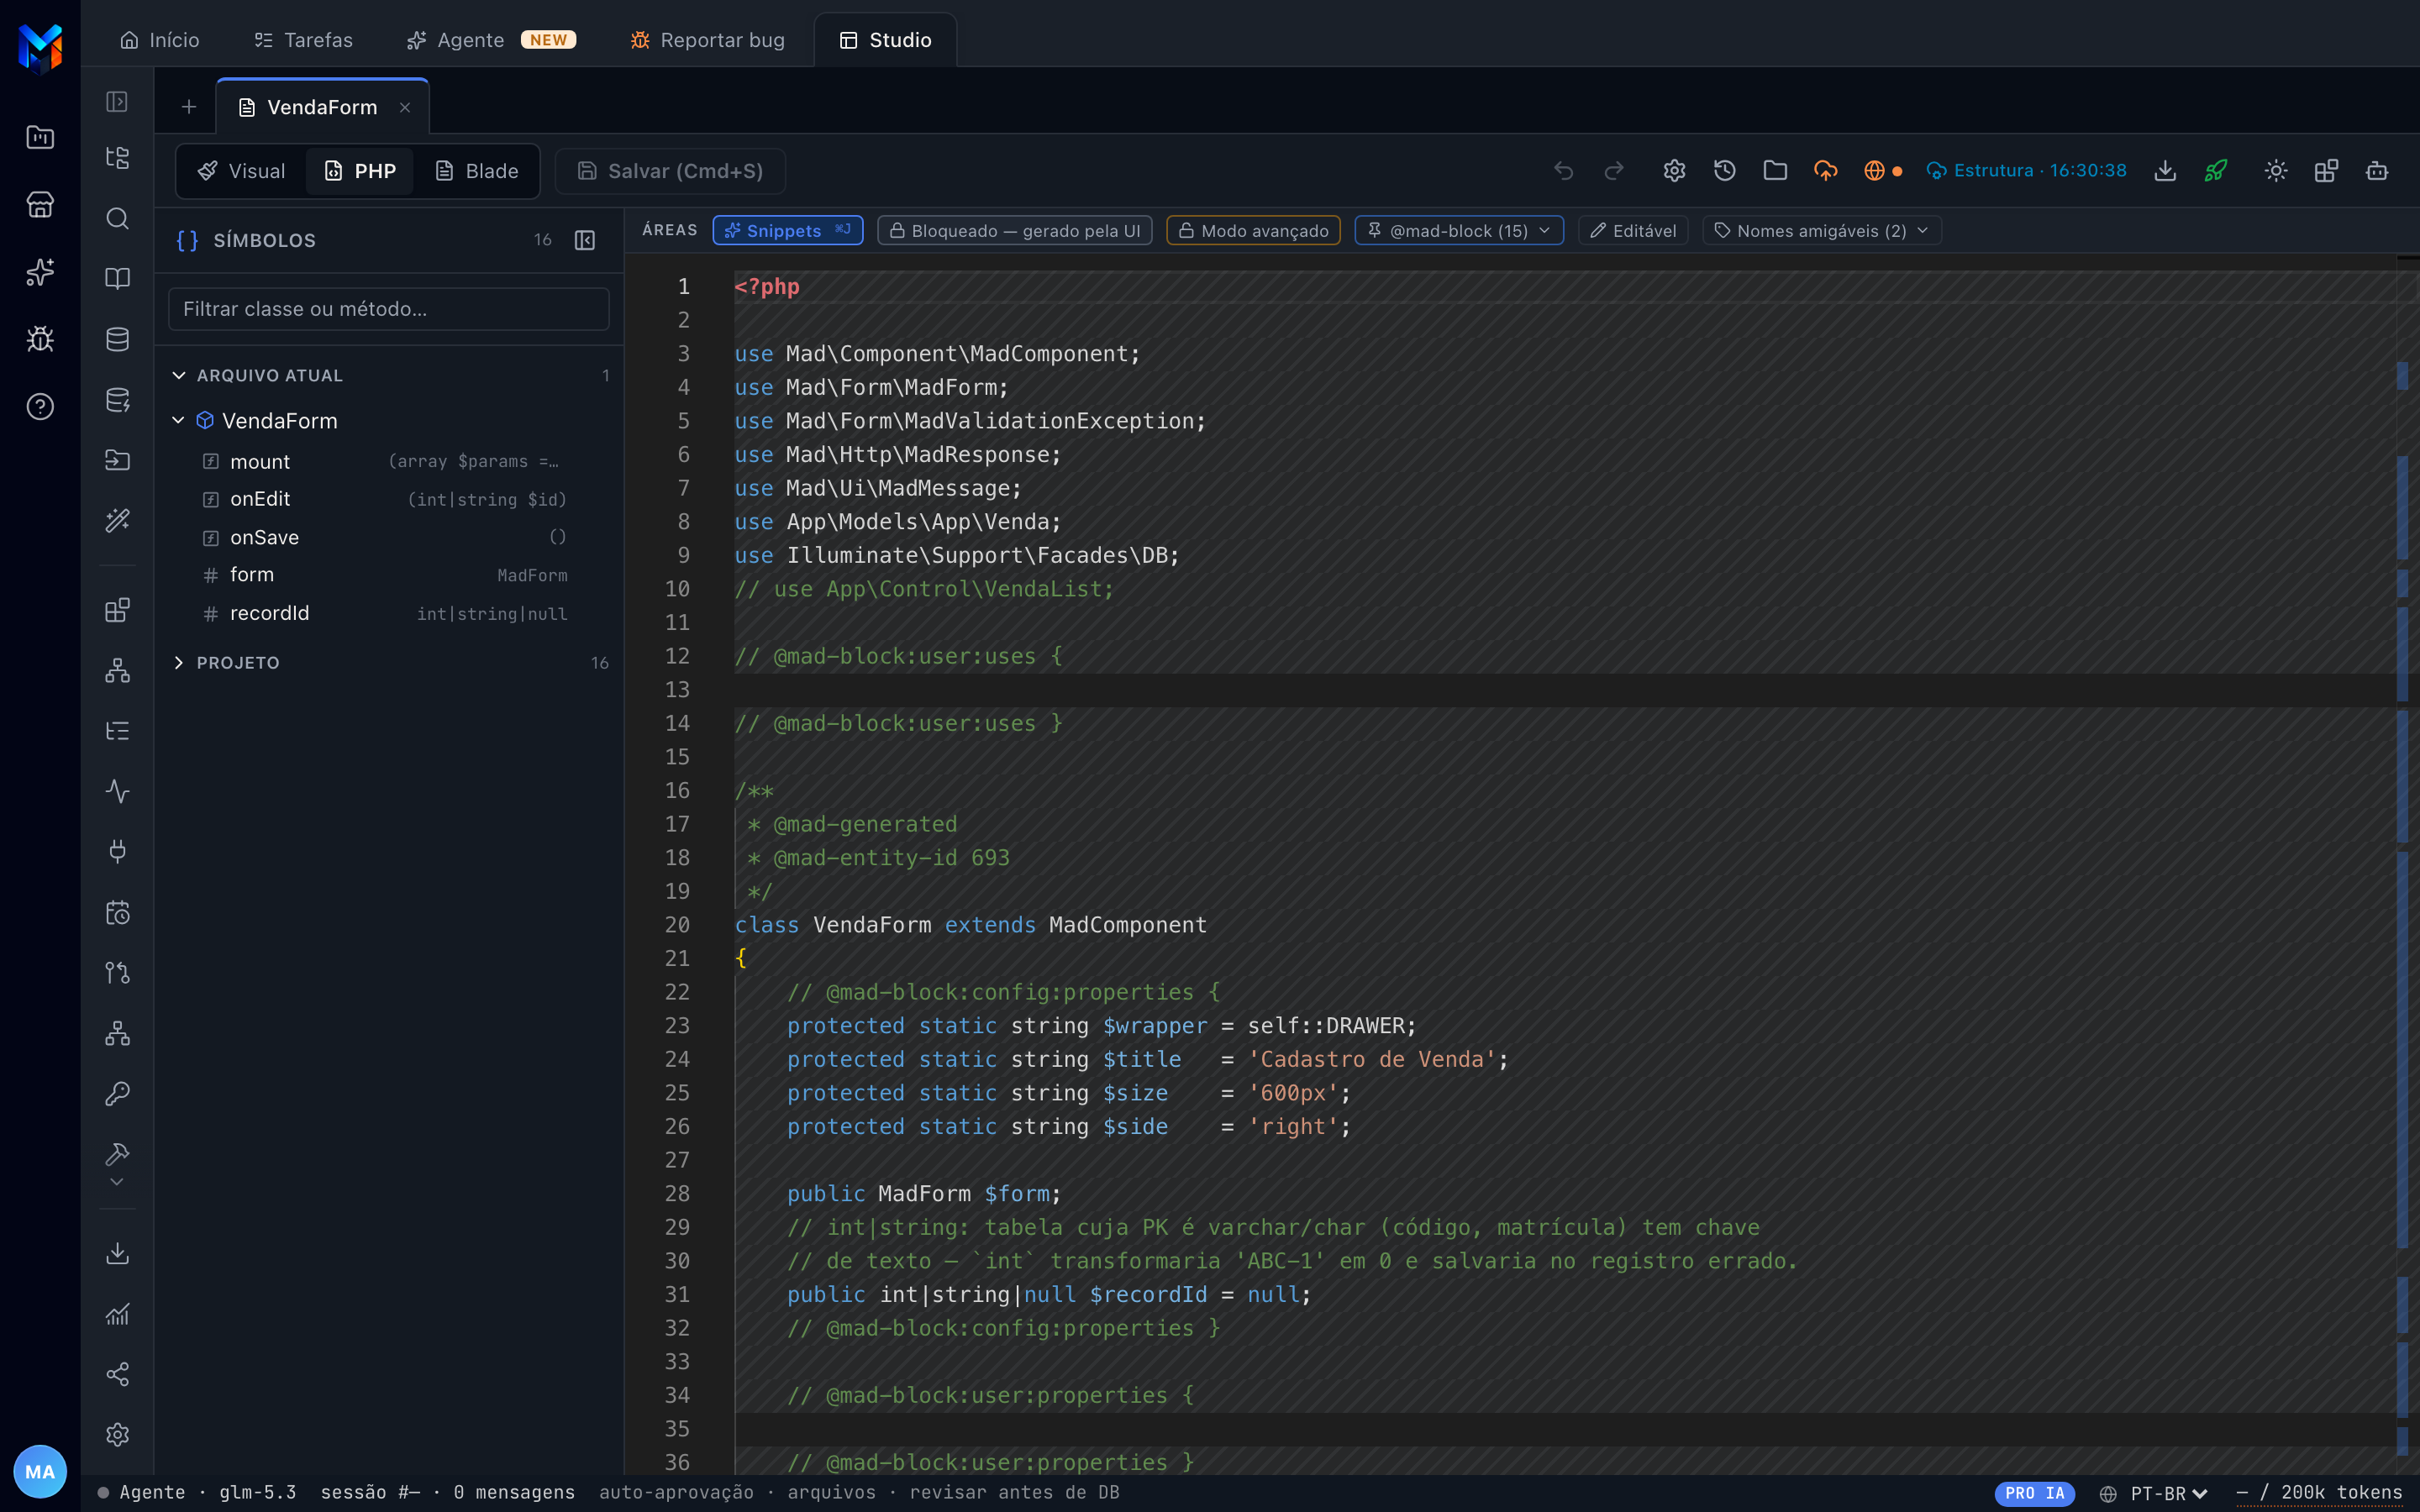Focus the 'Filtrar classe ou método...' field

[x=389, y=309]
